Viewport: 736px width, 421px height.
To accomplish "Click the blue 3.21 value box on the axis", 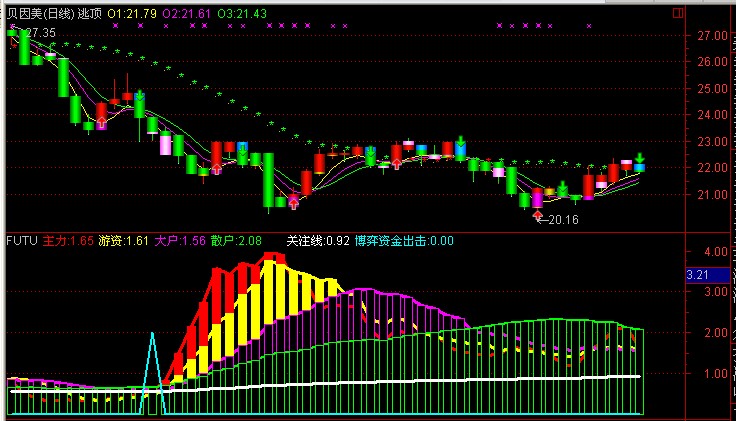I will pyautogui.click(x=698, y=274).
